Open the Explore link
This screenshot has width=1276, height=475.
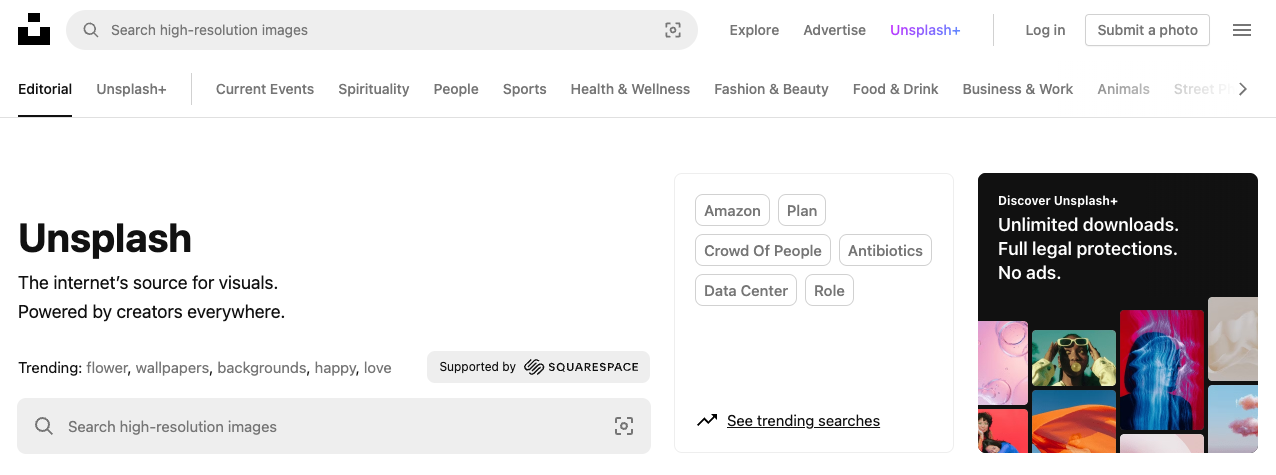tap(754, 30)
